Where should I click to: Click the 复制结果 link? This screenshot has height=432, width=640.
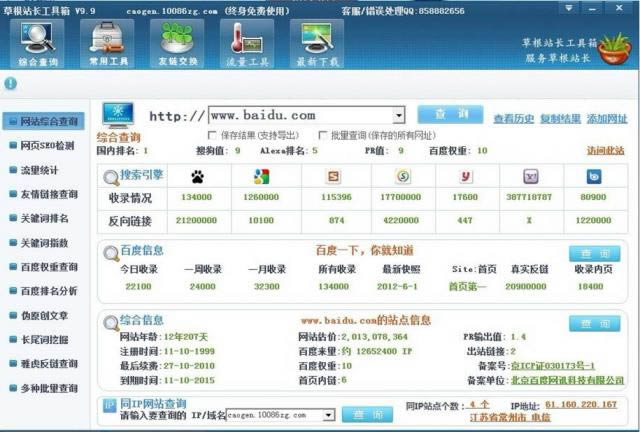tap(560, 119)
